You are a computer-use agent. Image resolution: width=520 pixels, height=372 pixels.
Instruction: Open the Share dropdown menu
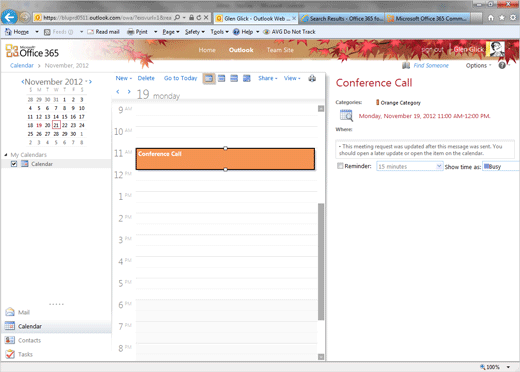click(268, 78)
